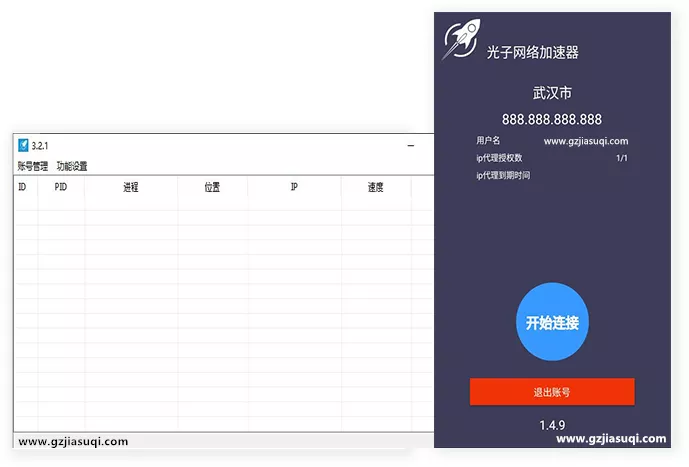Click the 位置 column header
The image size is (689, 467).
click(212, 187)
